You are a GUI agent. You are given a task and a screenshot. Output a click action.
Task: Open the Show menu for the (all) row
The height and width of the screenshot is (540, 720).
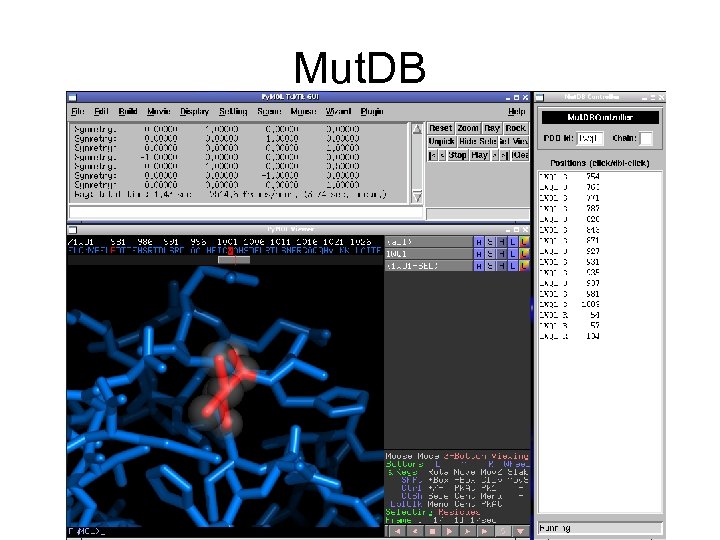point(490,242)
